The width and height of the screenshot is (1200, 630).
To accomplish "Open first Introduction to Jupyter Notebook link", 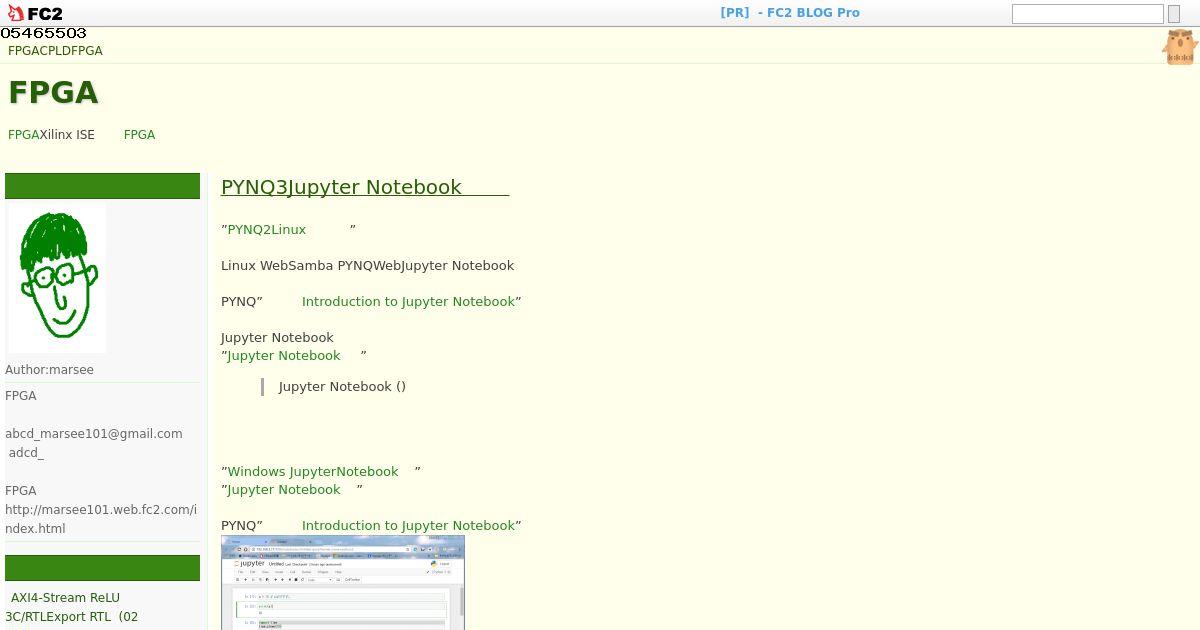I will [408, 301].
